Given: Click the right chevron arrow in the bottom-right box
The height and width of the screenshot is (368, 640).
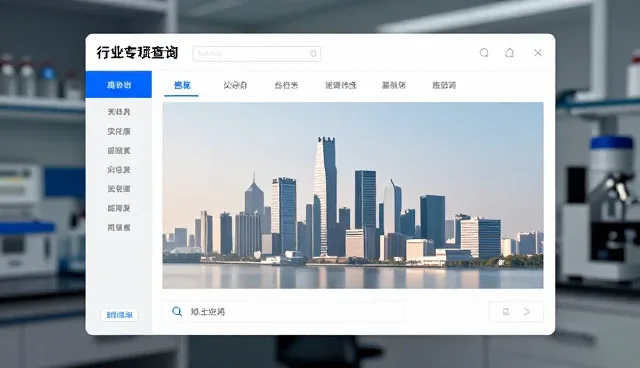Looking at the screenshot, I should [527, 312].
